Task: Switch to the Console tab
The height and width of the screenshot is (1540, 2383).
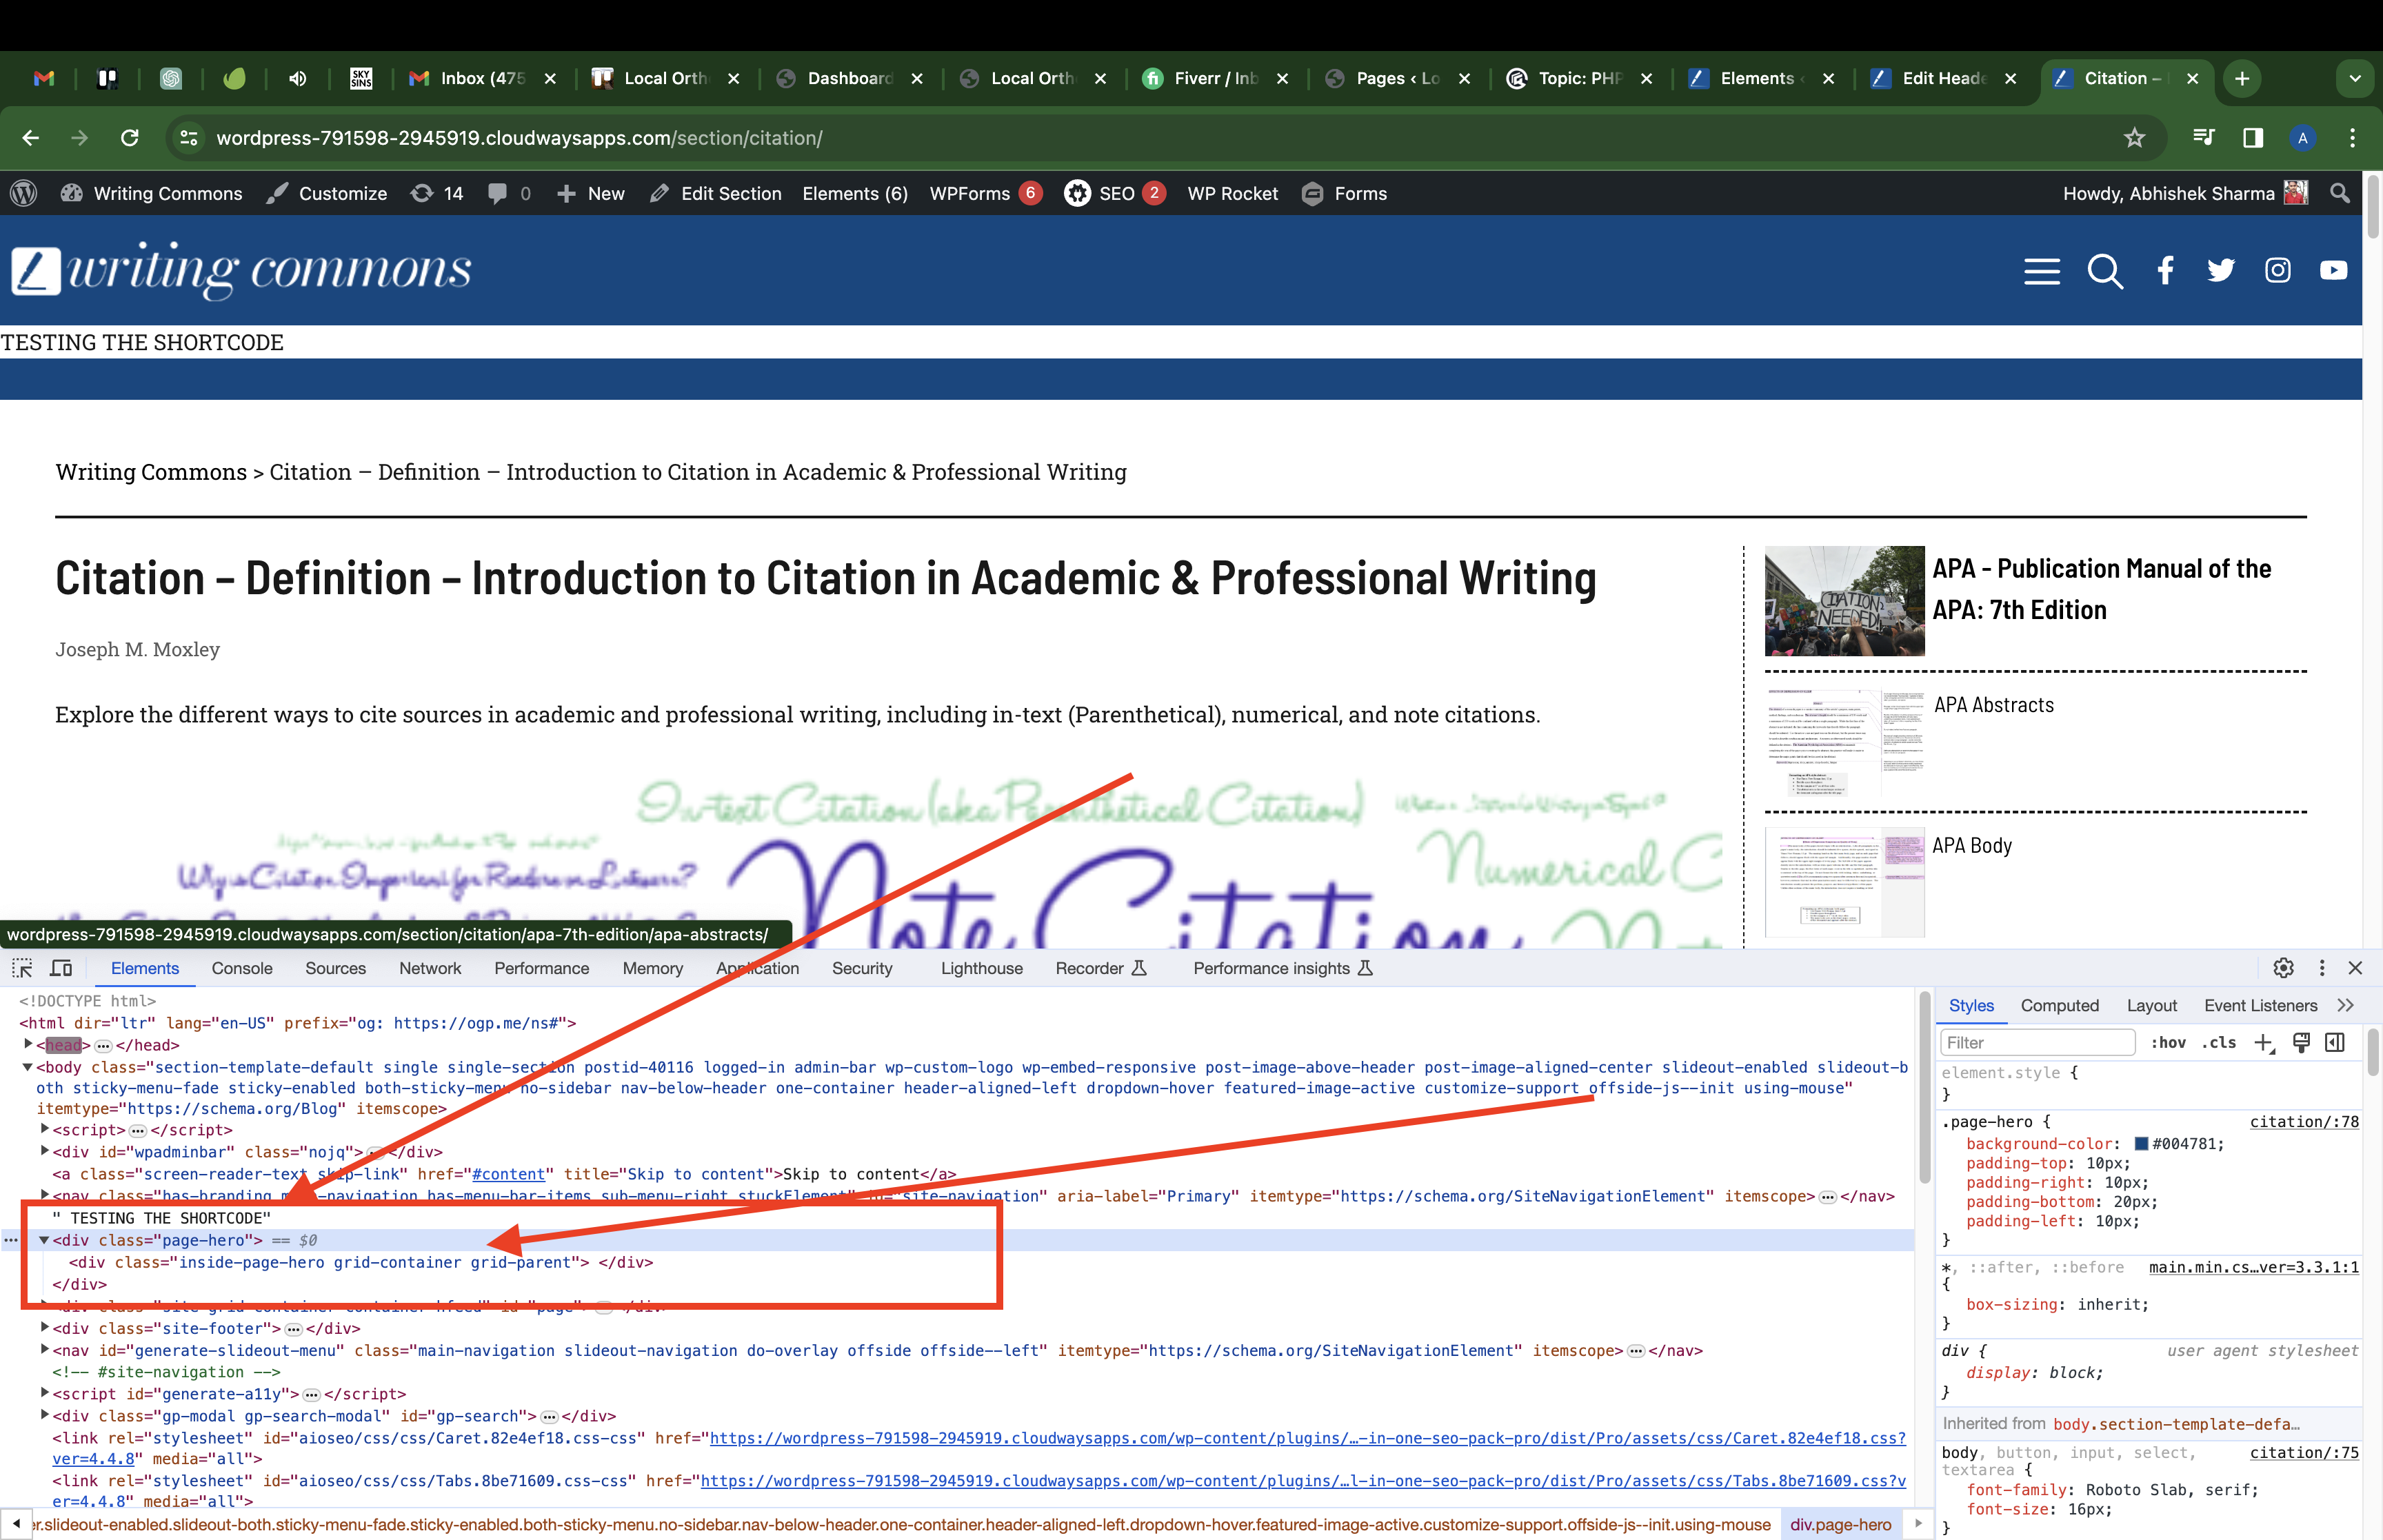Action: click(242, 968)
